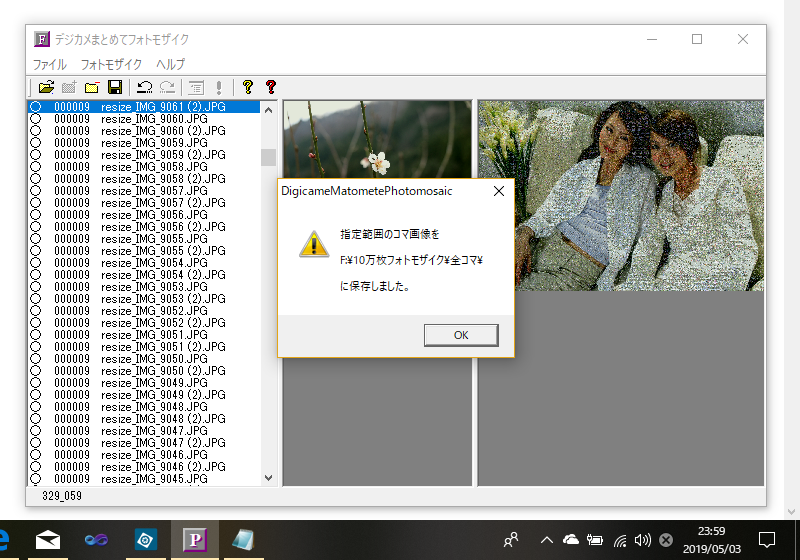Click the grey exclamation mark toolbar icon
Screen dimensions: 800x560
219,87
